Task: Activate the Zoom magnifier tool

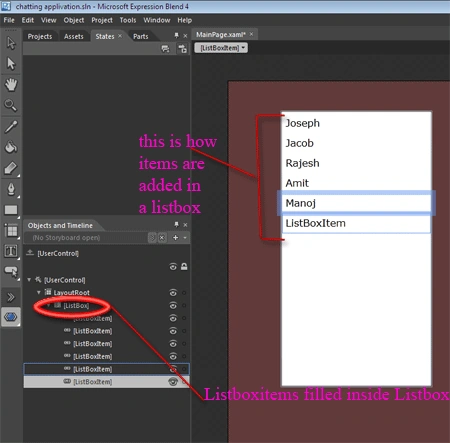Action: pos(11,105)
